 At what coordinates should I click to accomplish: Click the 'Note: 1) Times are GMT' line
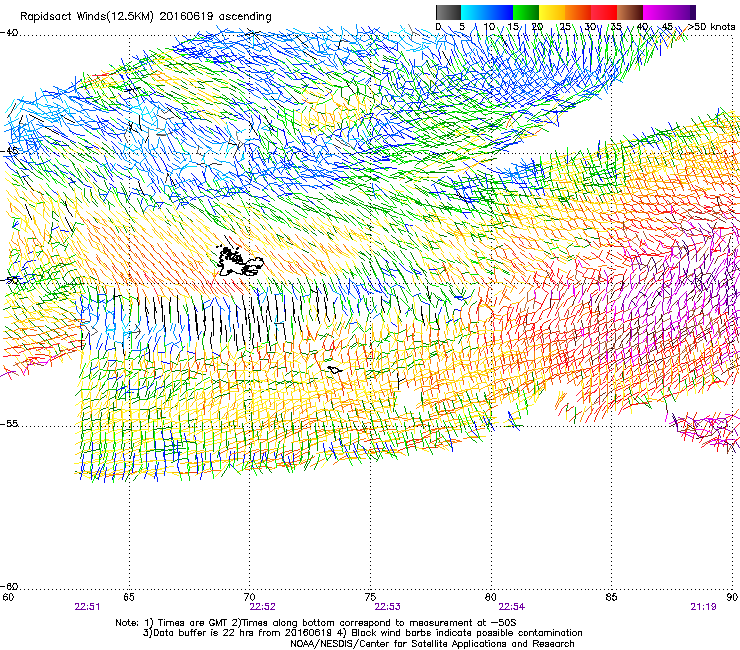tap(316, 623)
